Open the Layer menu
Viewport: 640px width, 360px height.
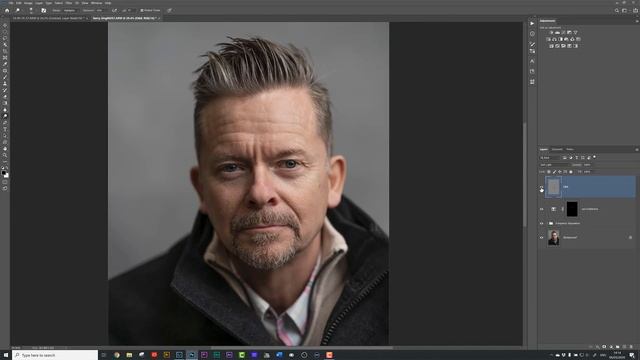[38, 3]
